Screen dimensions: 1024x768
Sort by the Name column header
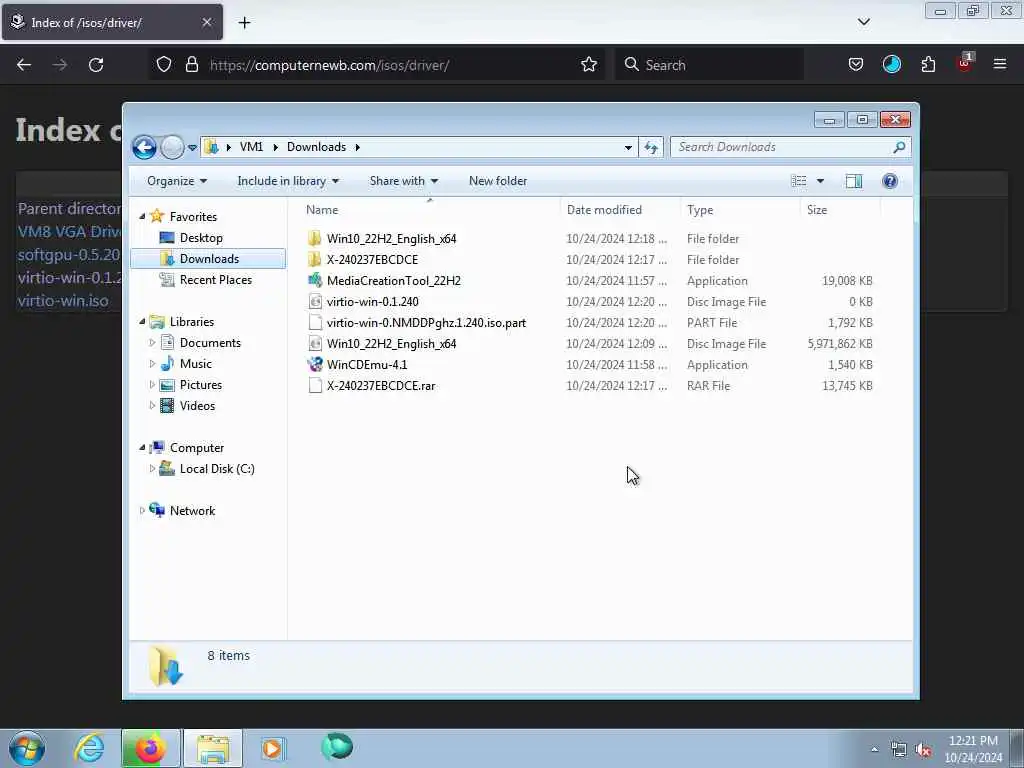point(430,210)
